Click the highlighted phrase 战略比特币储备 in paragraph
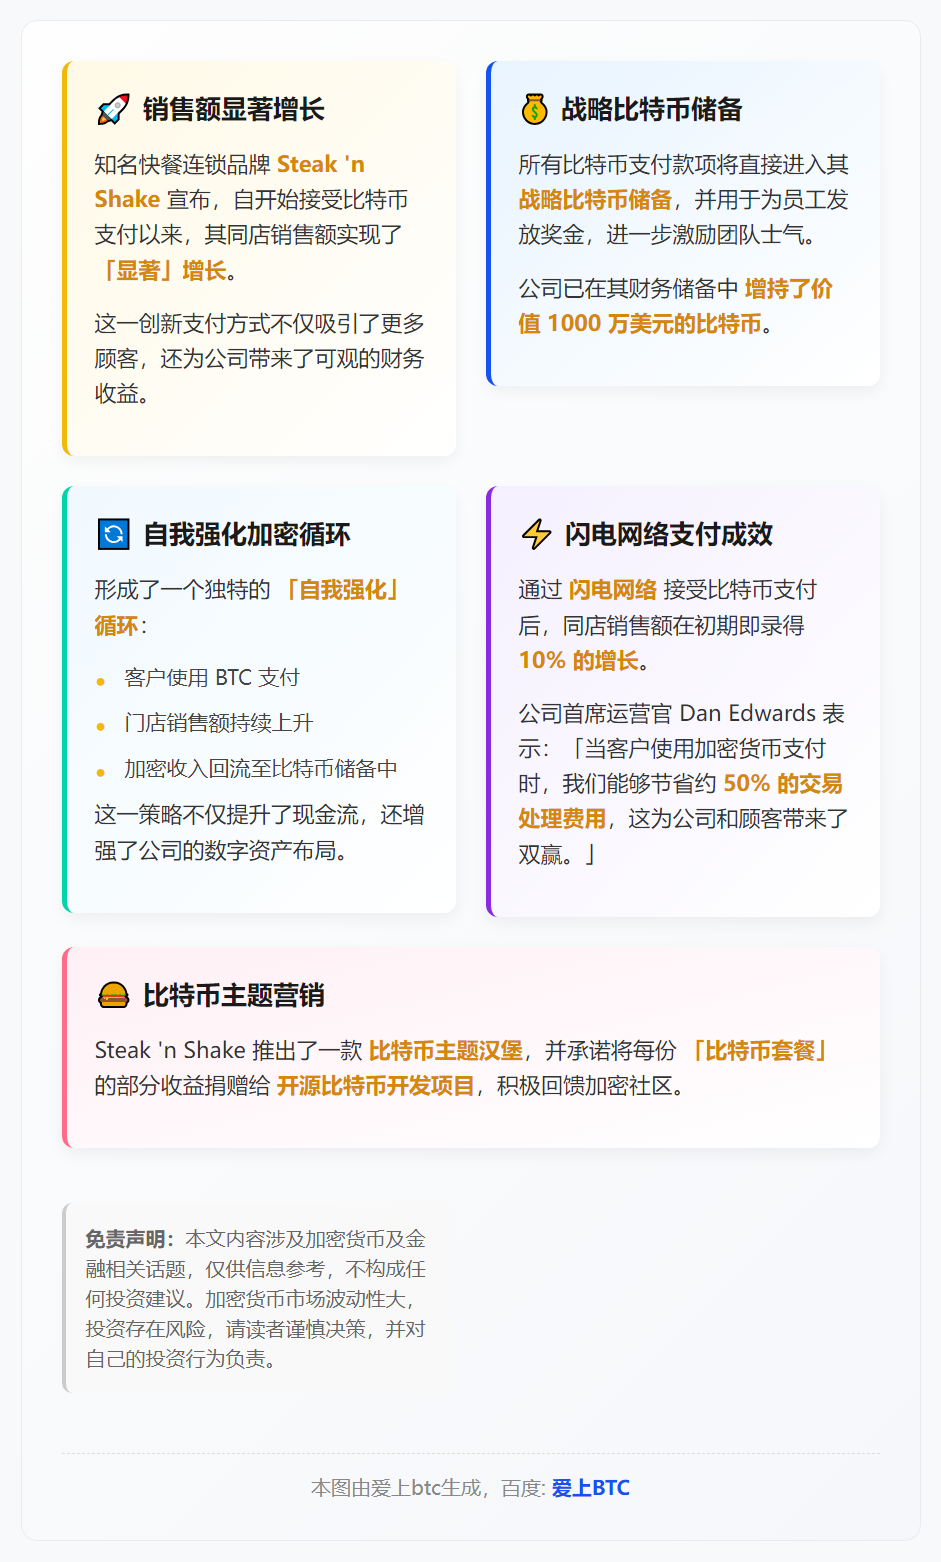This screenshot has width=941, height=1562. [x=595, y=200]
